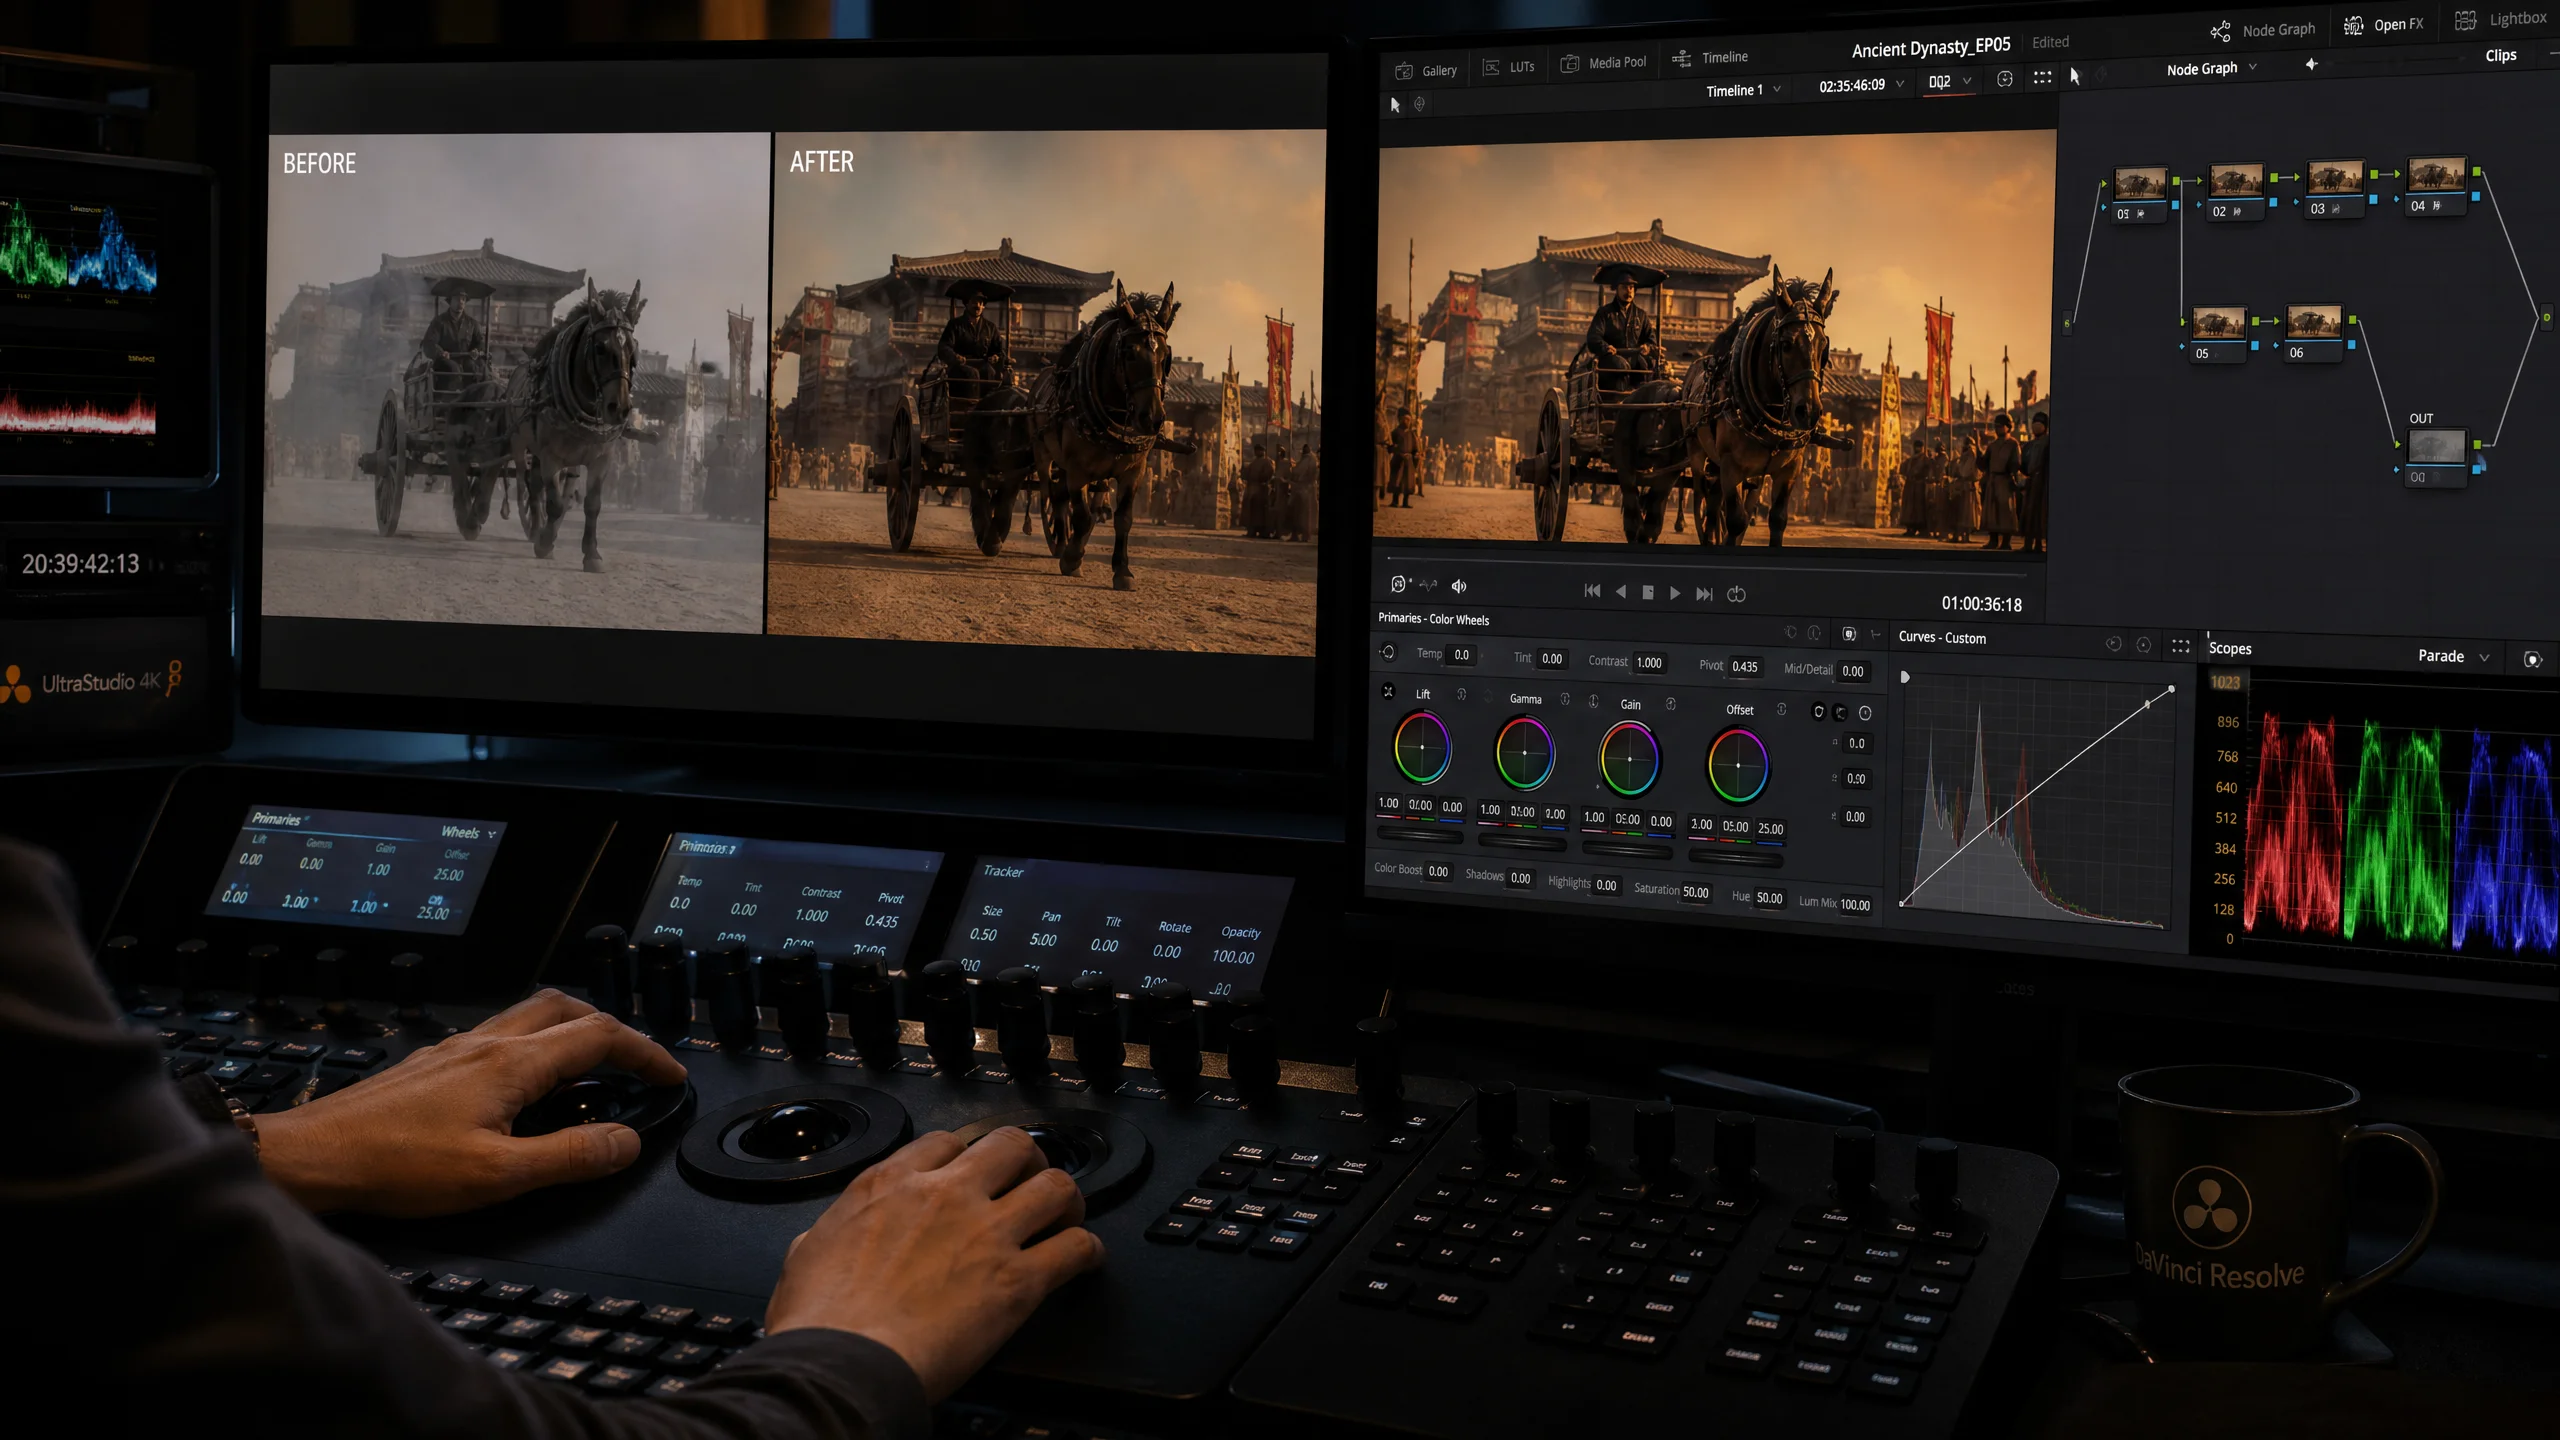This screenshot has height=1440, width=2560.
Task: Click the Contrast value field
Action: 1649,663
